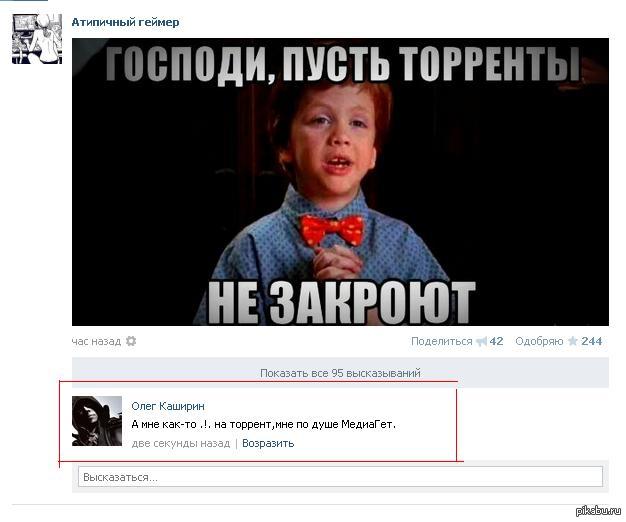The width and height of the screenshot is (626, 522).
Task: Click the Поделиться share link
Action: coord(442,341)
